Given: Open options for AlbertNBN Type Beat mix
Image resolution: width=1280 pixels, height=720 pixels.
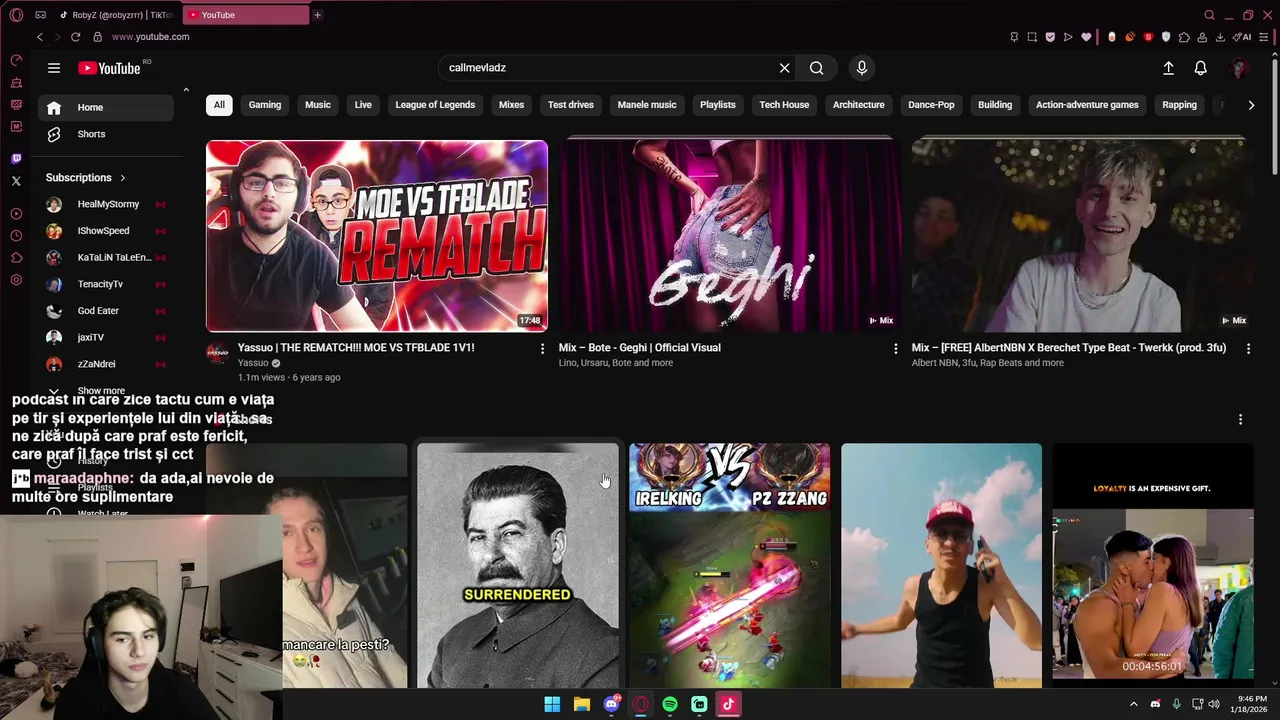Looking at the screenshot, I should click(1248, 348).
